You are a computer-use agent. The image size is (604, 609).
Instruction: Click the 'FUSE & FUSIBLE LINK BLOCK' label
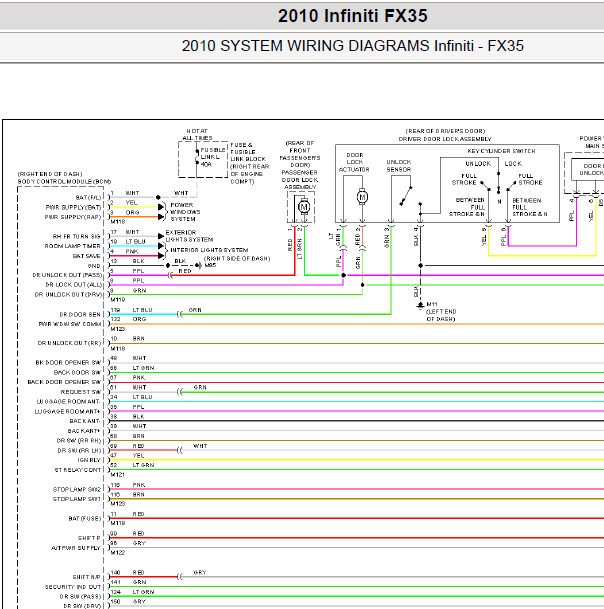(248, 152)
